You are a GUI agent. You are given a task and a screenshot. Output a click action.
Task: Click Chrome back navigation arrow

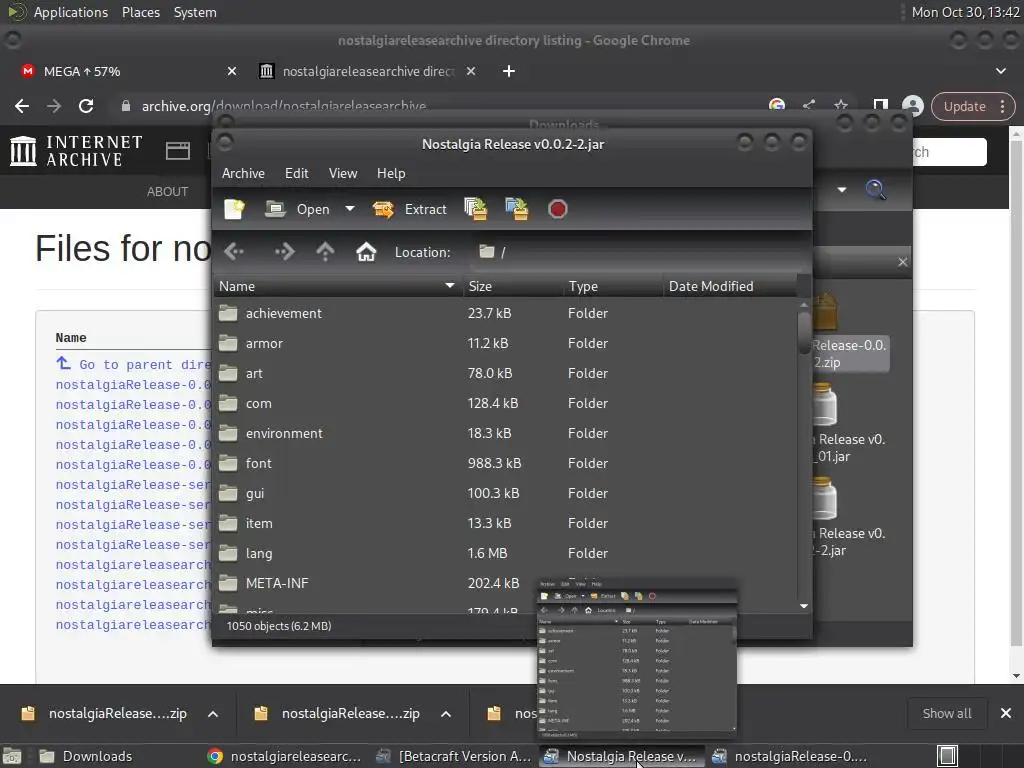pyautogui.click(x=22, y=106)
